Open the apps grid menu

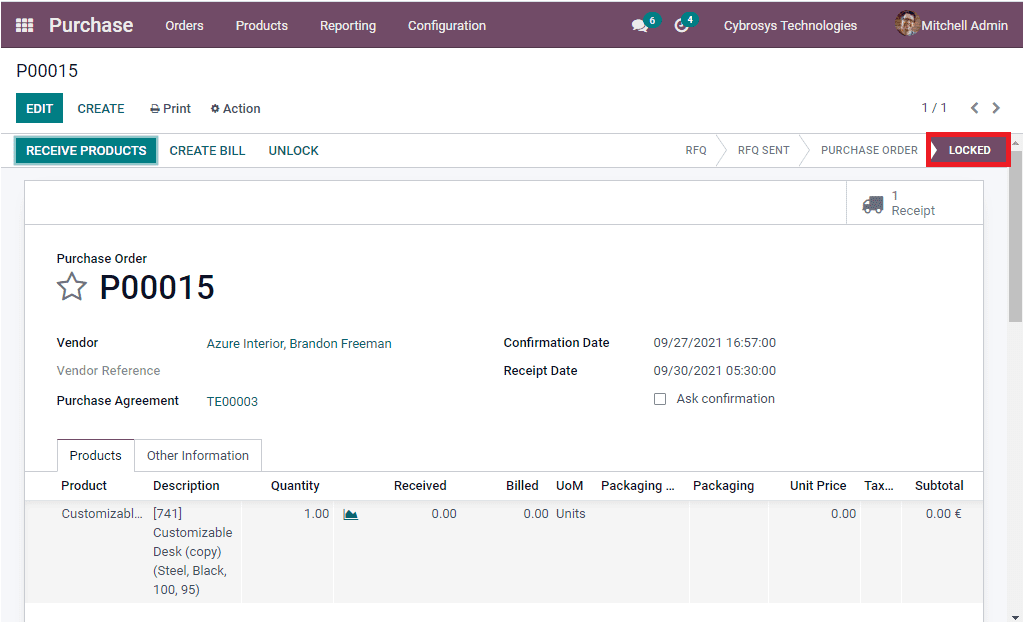(24, 25)
